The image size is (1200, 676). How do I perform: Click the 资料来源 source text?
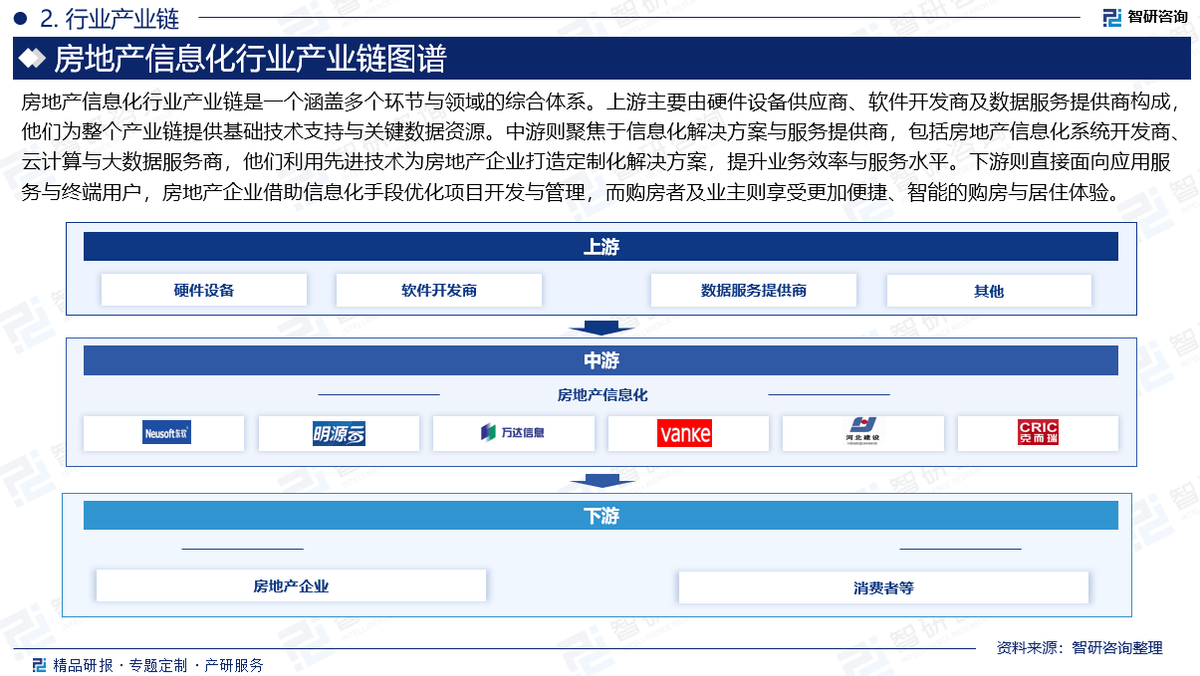[x=1079, y=648]
